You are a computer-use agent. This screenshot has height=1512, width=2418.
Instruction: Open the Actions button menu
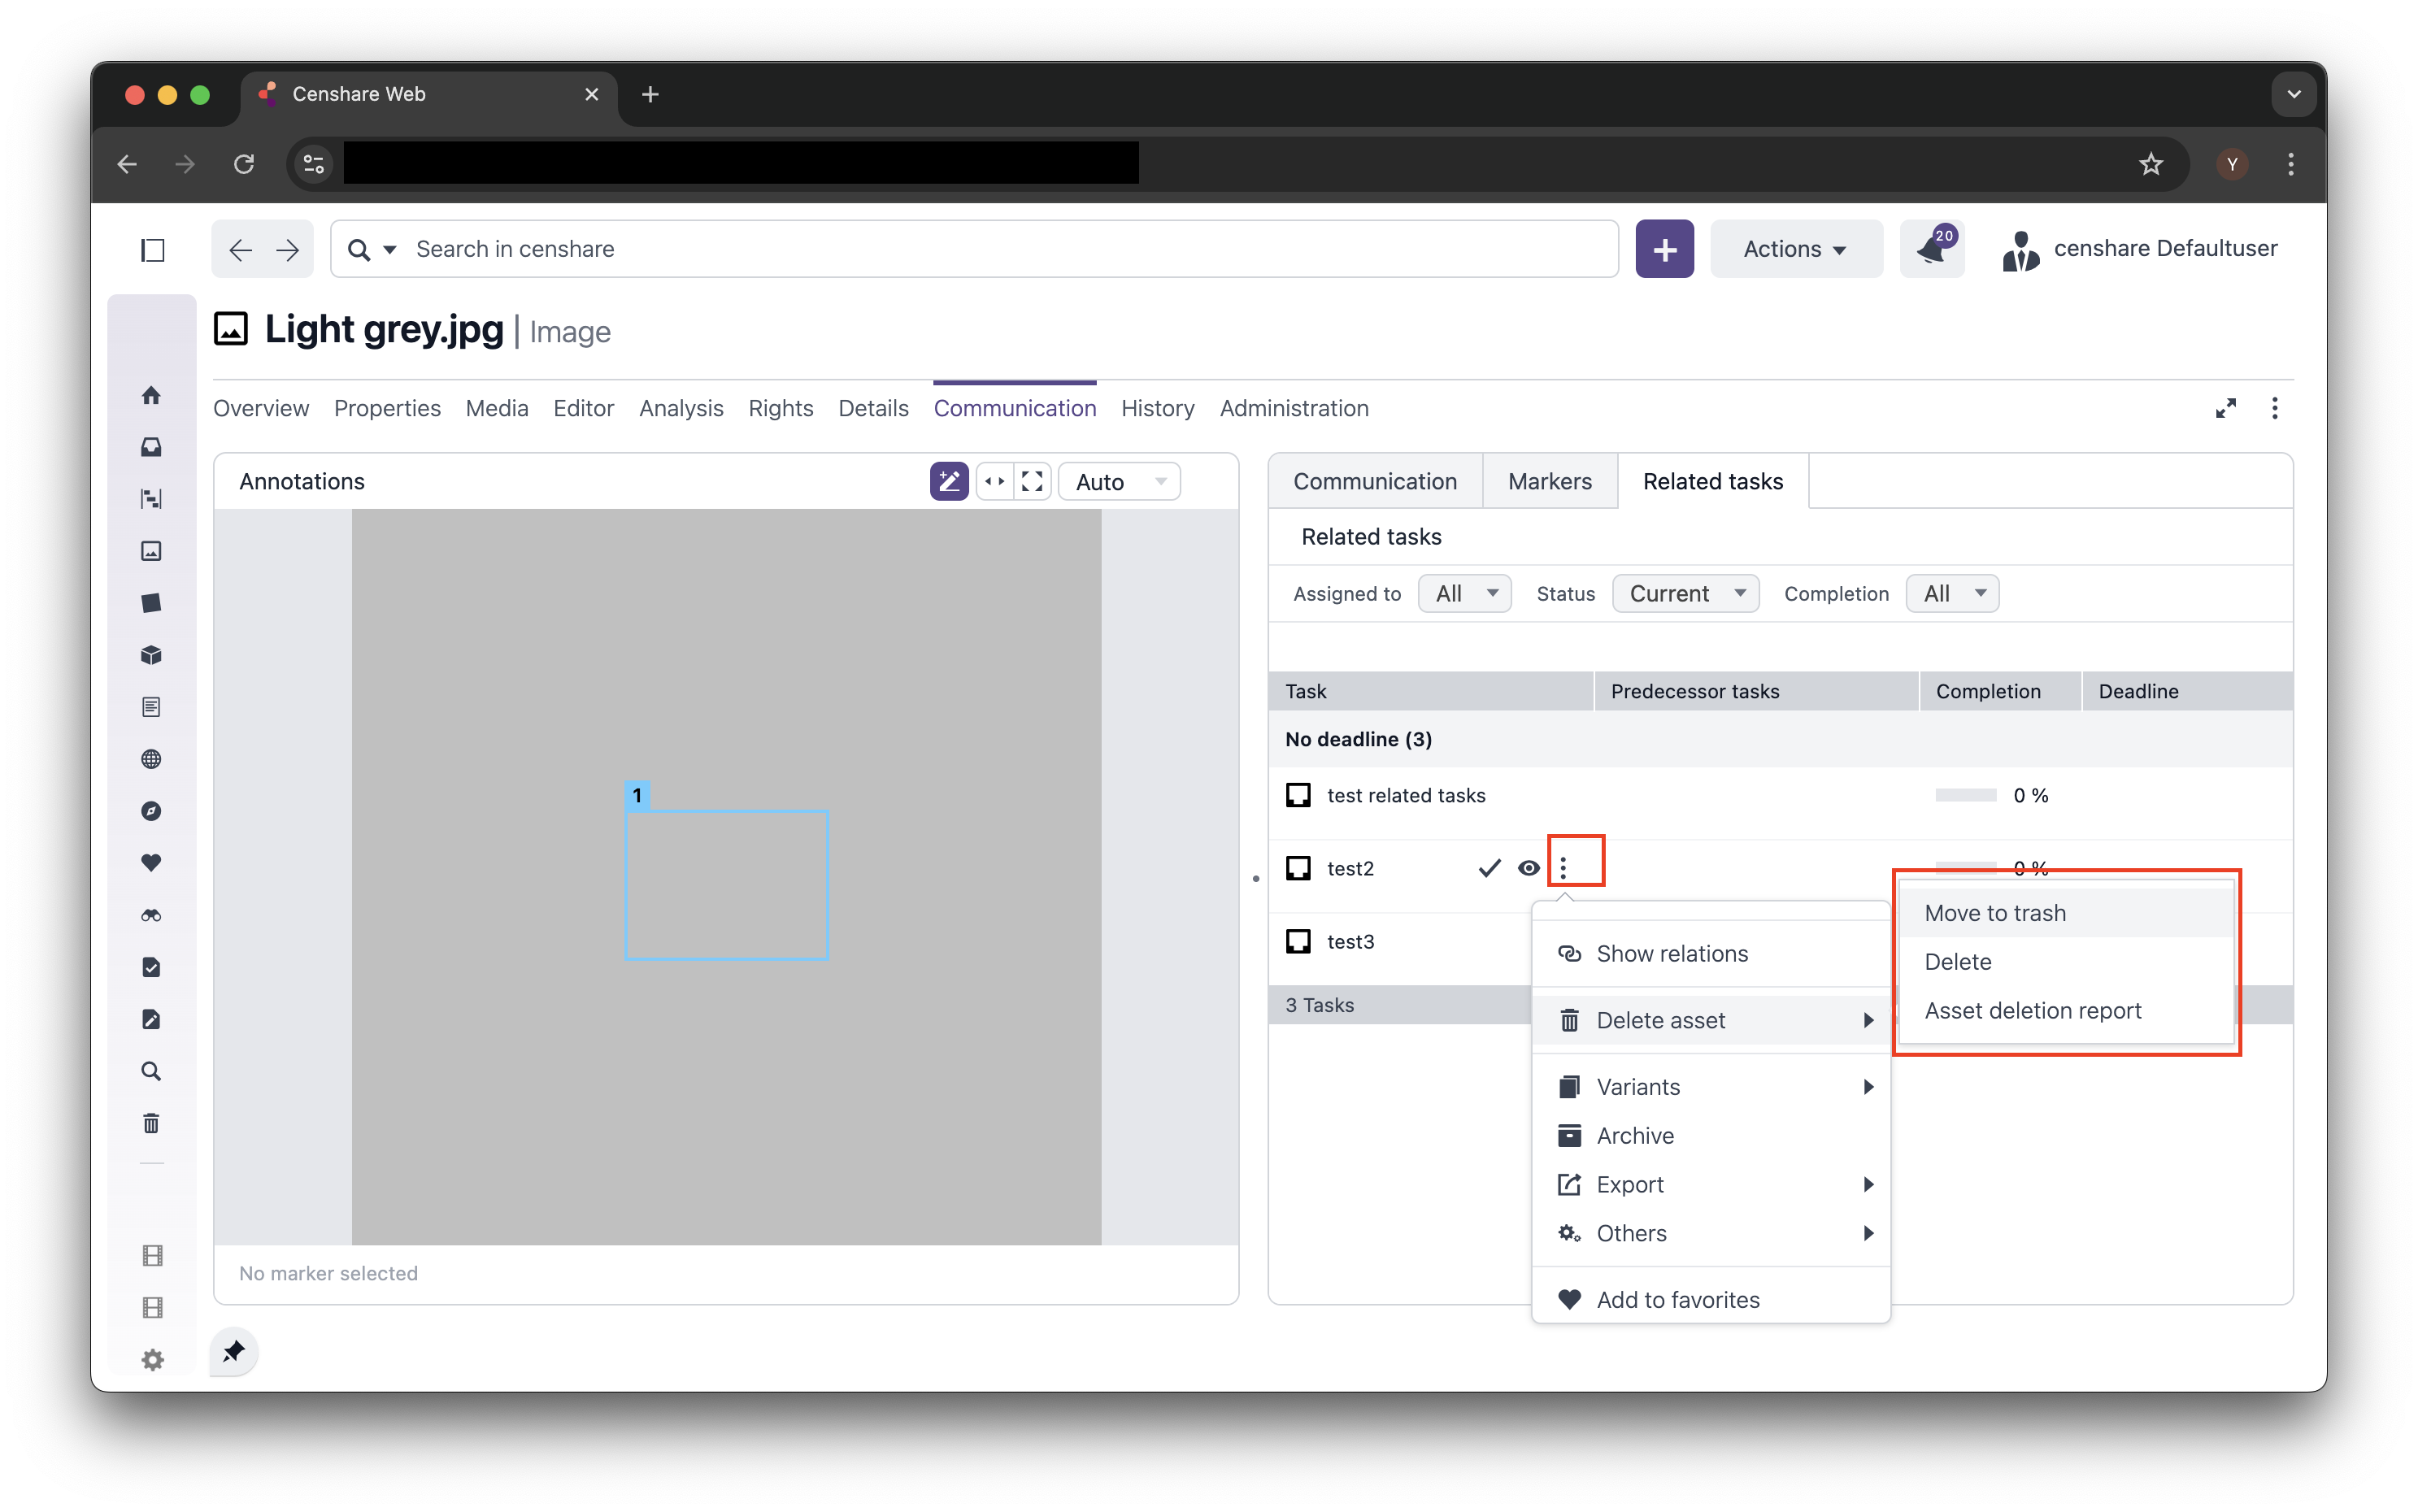(x=1795, y=249)
